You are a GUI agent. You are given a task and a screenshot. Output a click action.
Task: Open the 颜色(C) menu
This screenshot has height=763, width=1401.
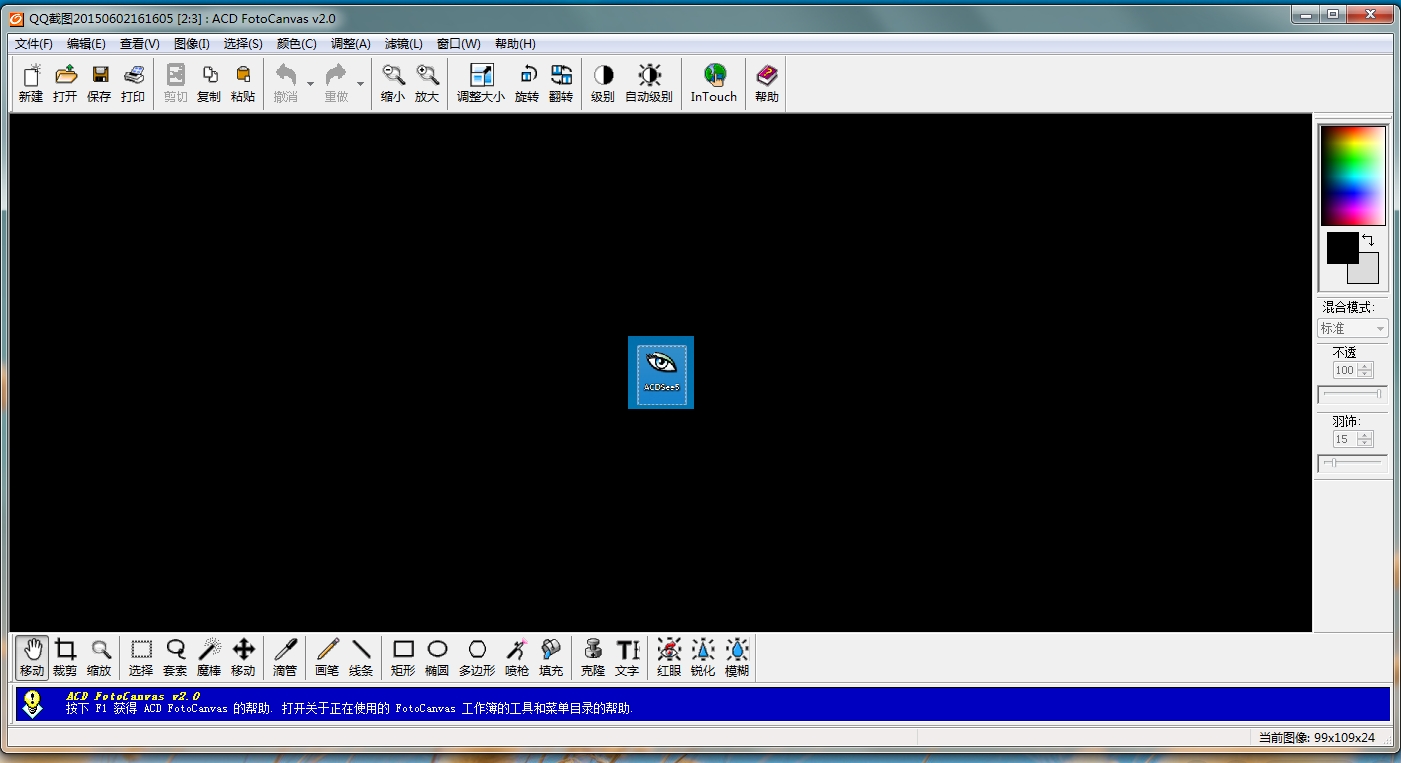coord(296,44)
